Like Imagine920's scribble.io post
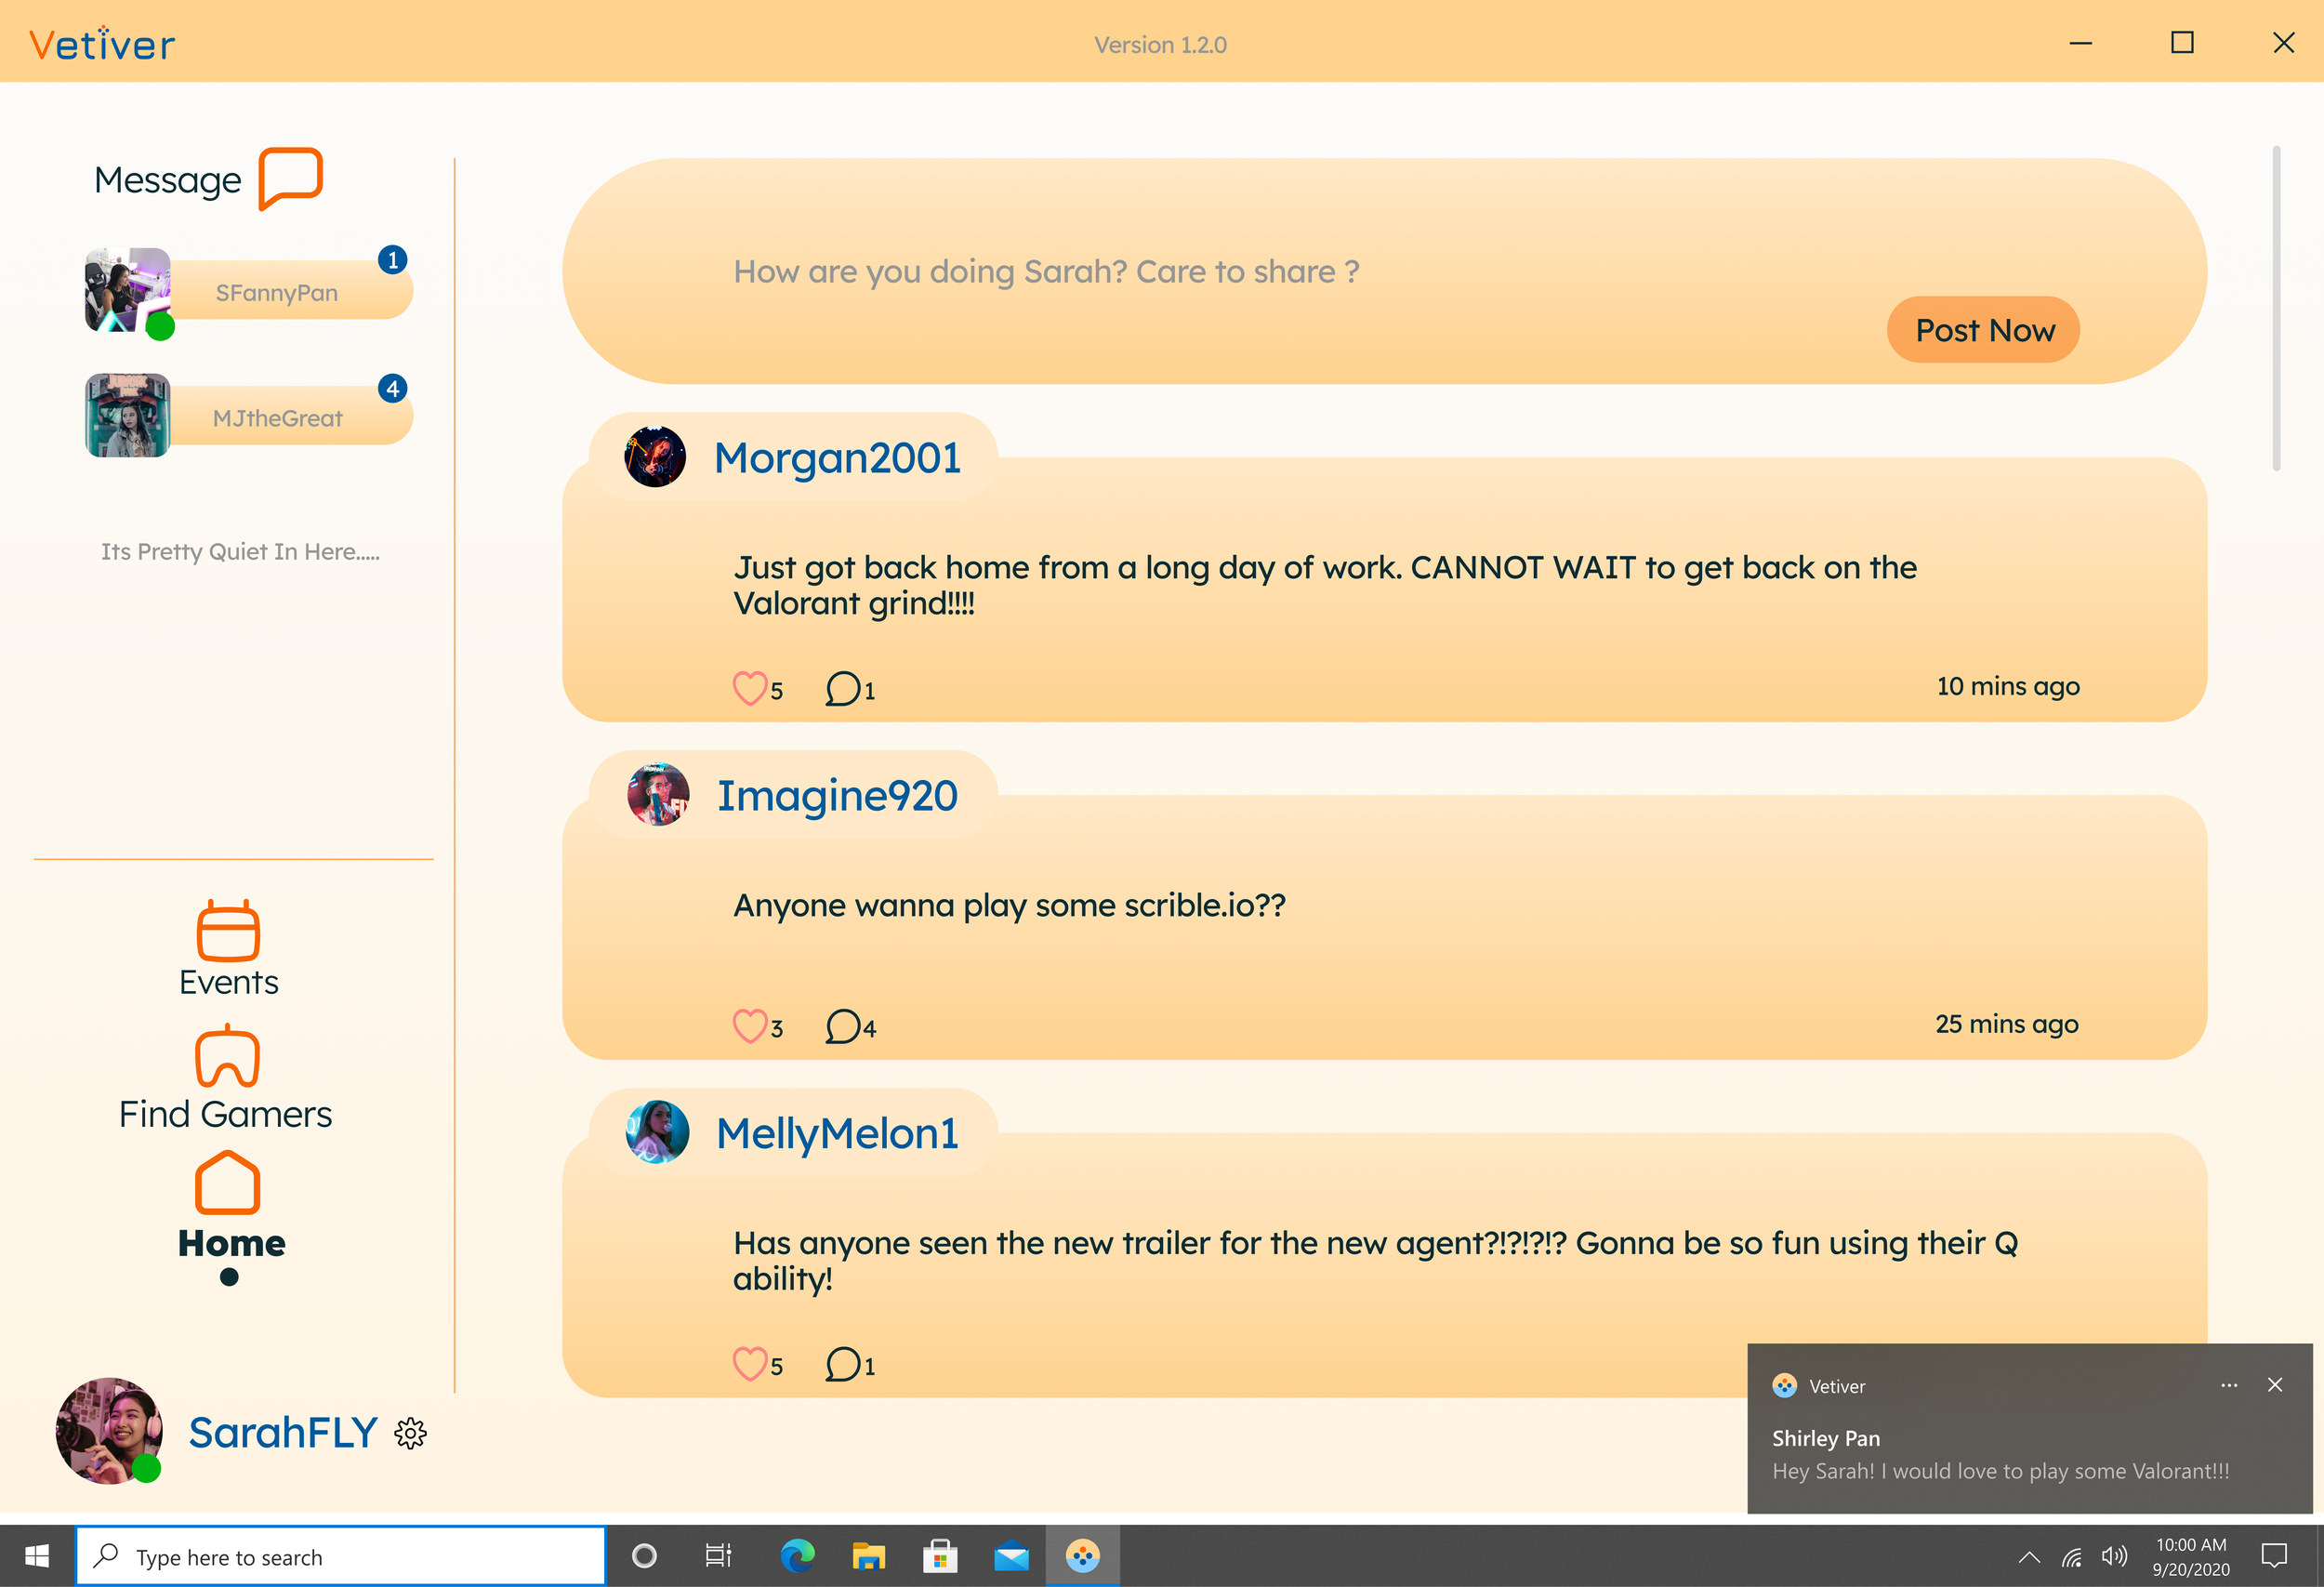This screenshot has width=2324, height=1587. [749, 1026]
